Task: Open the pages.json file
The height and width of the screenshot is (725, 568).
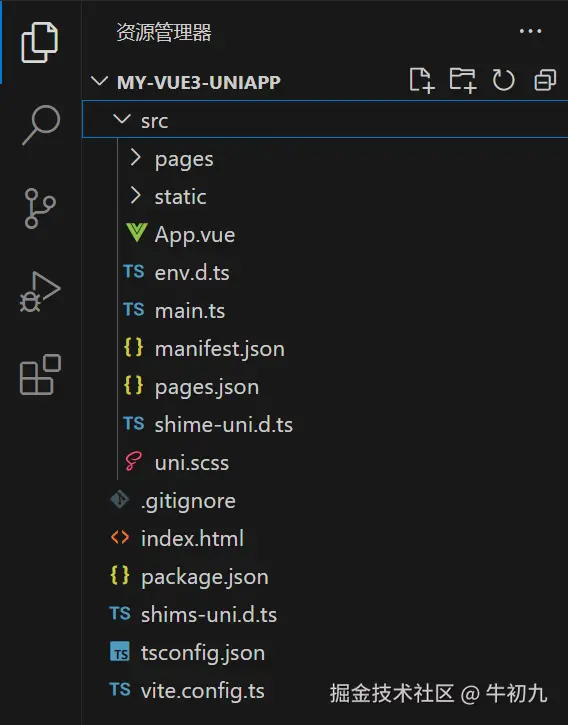Action: pos(207,387)
